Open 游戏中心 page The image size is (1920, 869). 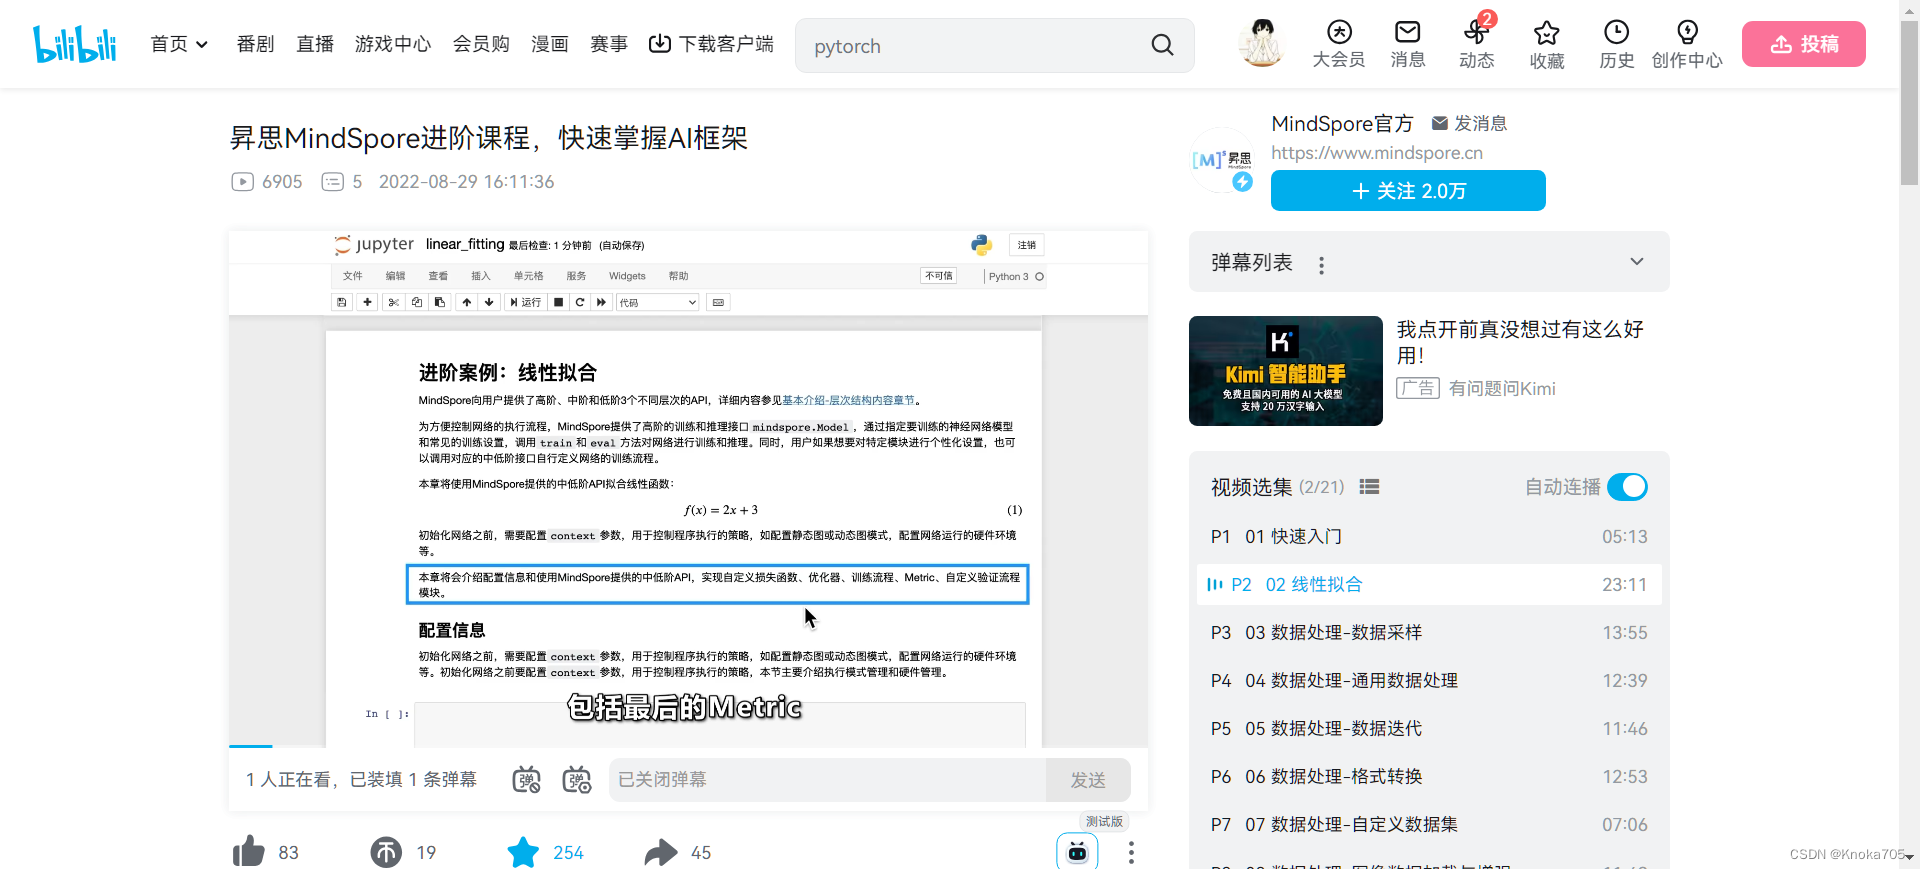(393, 44)
